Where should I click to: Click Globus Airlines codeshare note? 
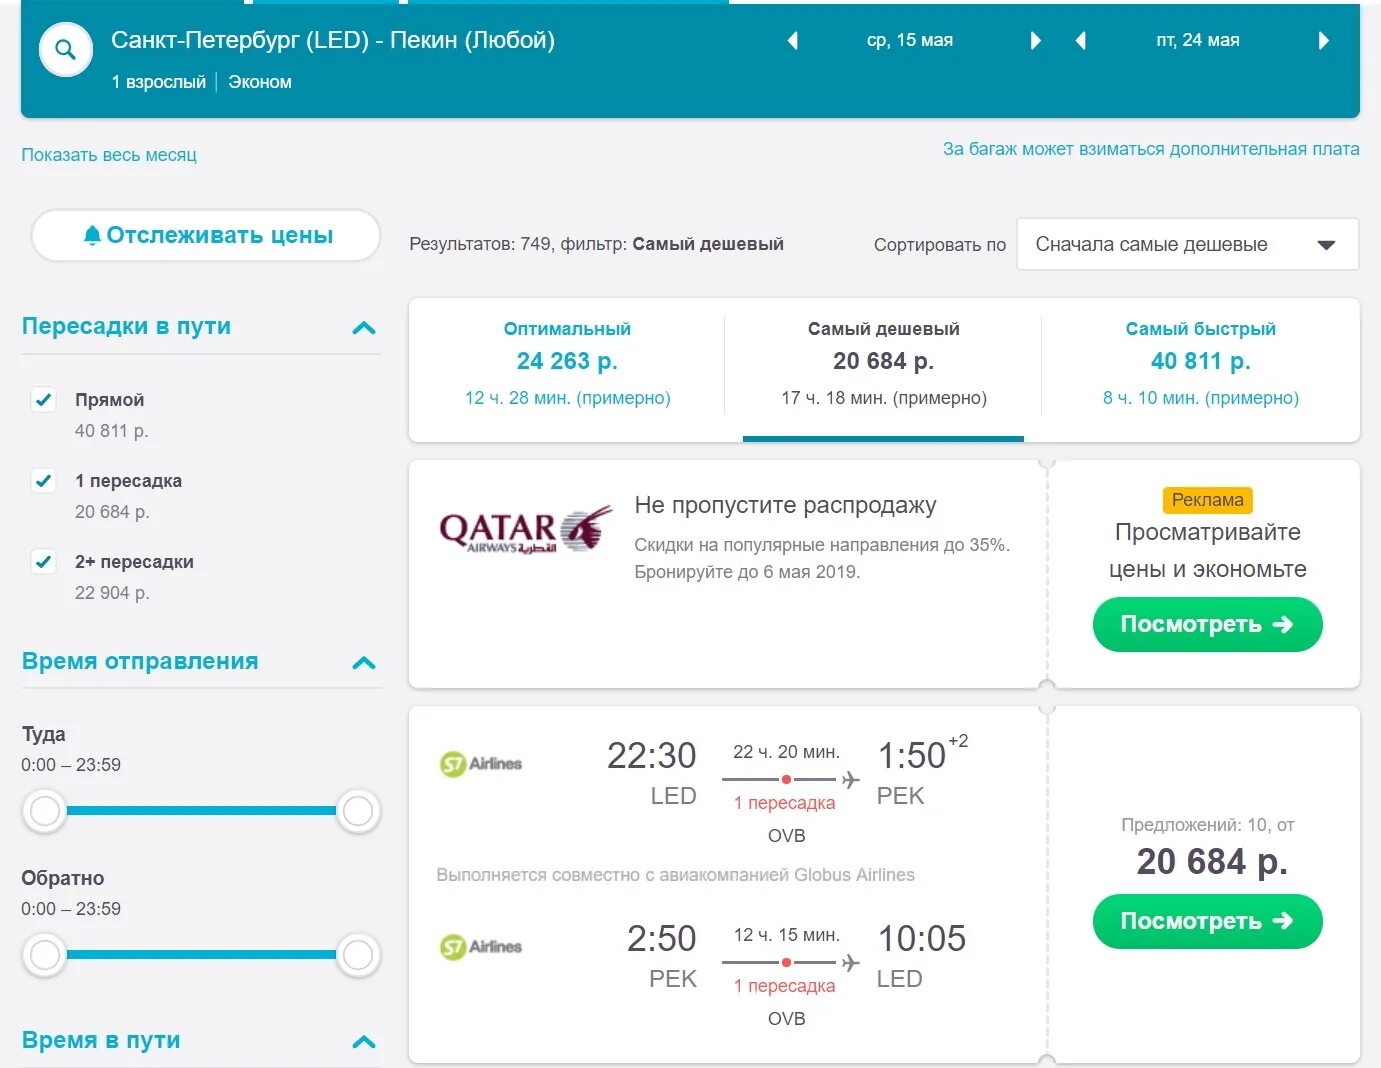(x=675, y=875)
